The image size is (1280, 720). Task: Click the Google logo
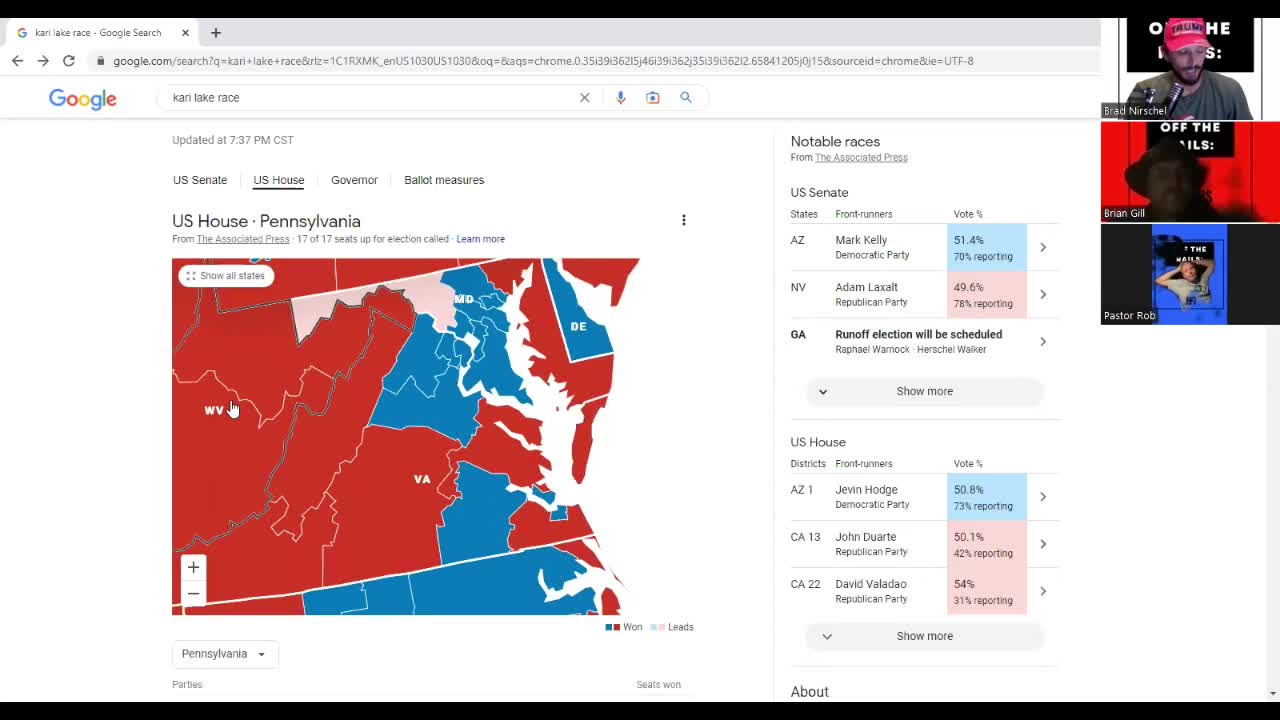83,98
